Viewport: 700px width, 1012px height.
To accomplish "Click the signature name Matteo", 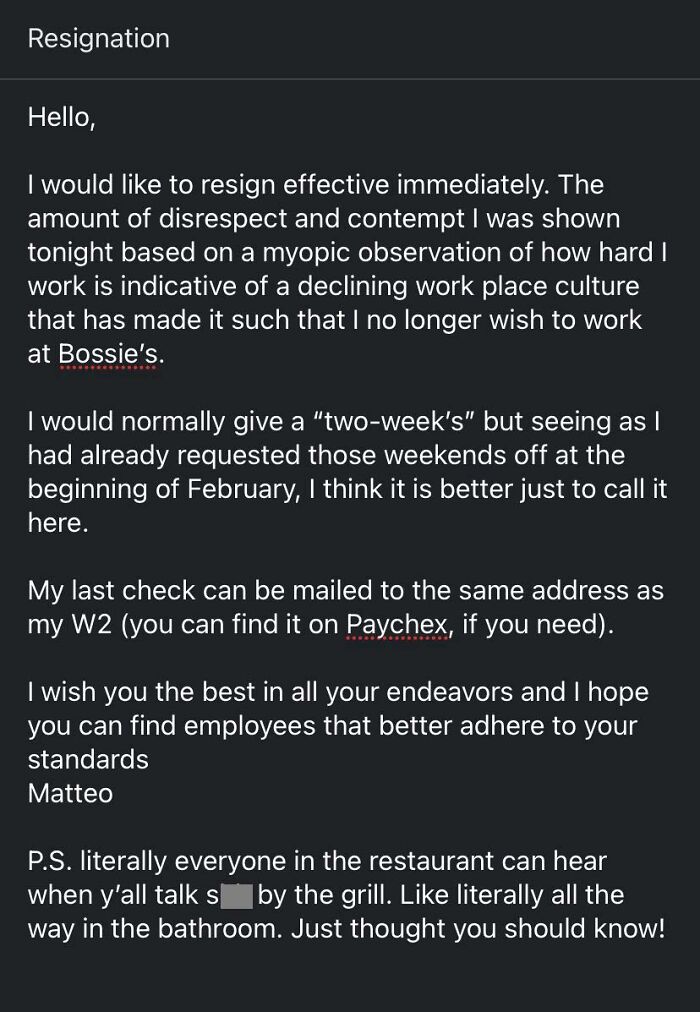I will (70, 793).
